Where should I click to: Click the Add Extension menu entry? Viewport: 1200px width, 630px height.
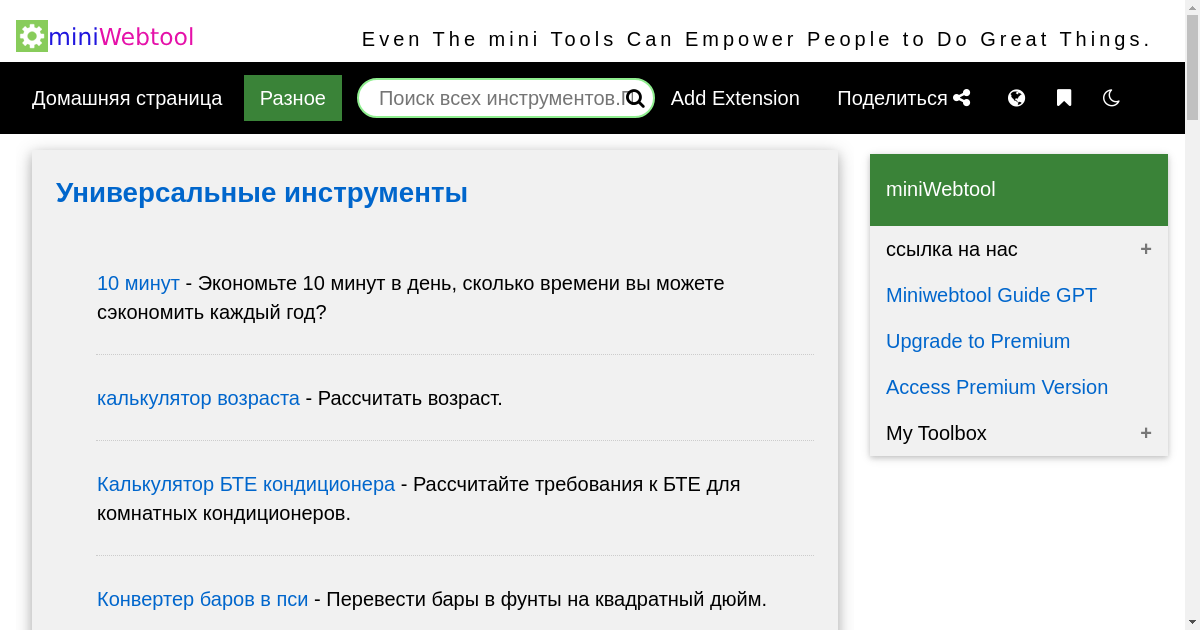coord(735,98)
